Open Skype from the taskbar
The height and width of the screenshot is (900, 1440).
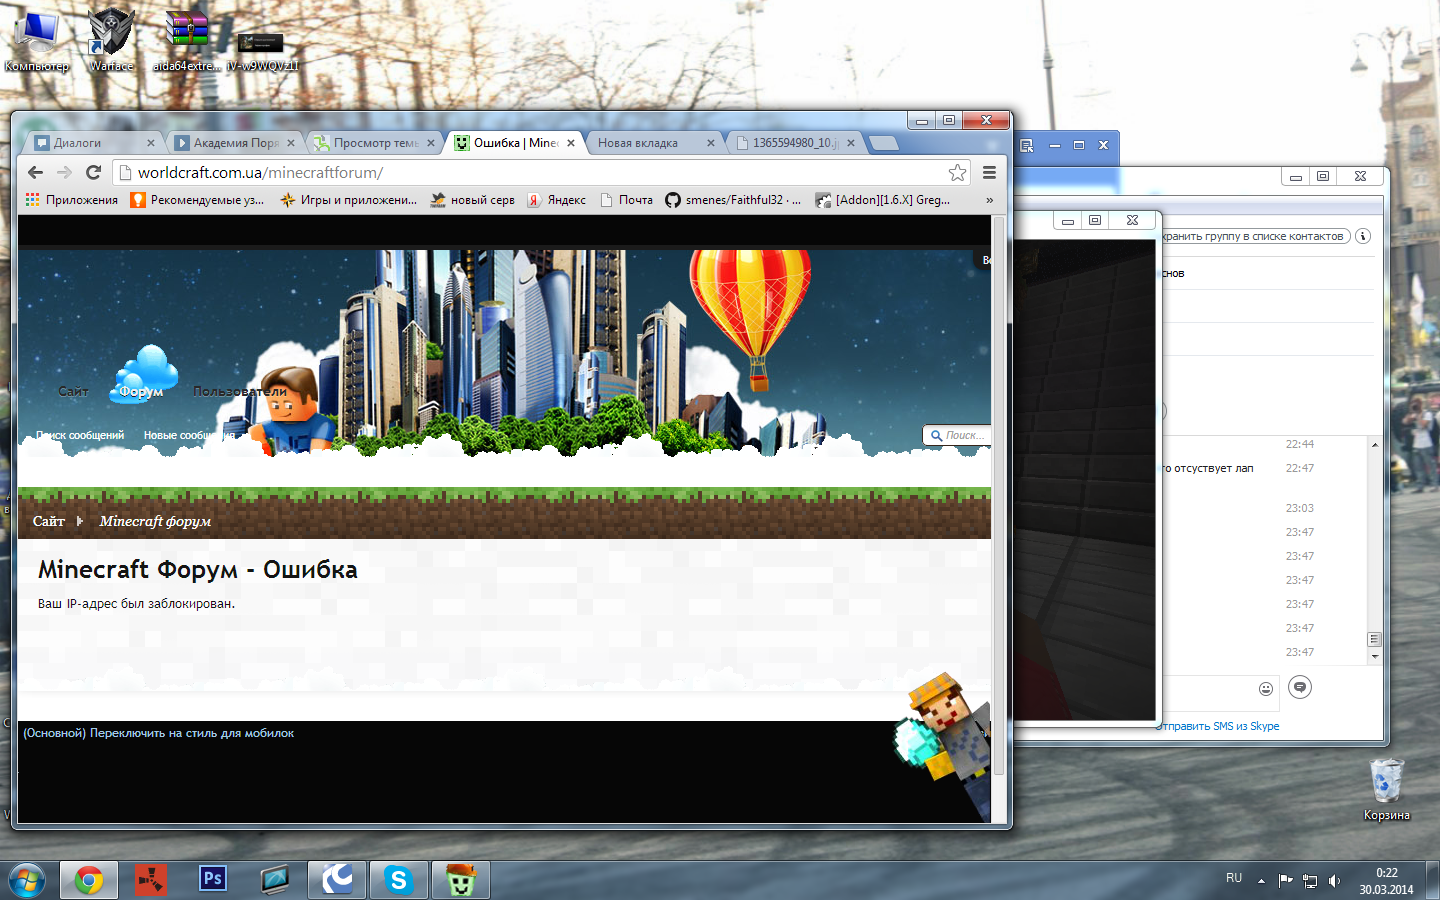399,880
